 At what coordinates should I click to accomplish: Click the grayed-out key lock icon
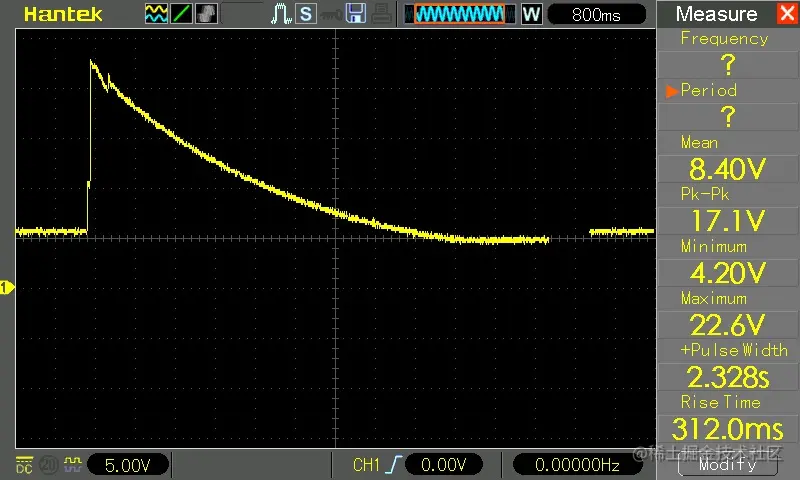click(x=331, y=15)
